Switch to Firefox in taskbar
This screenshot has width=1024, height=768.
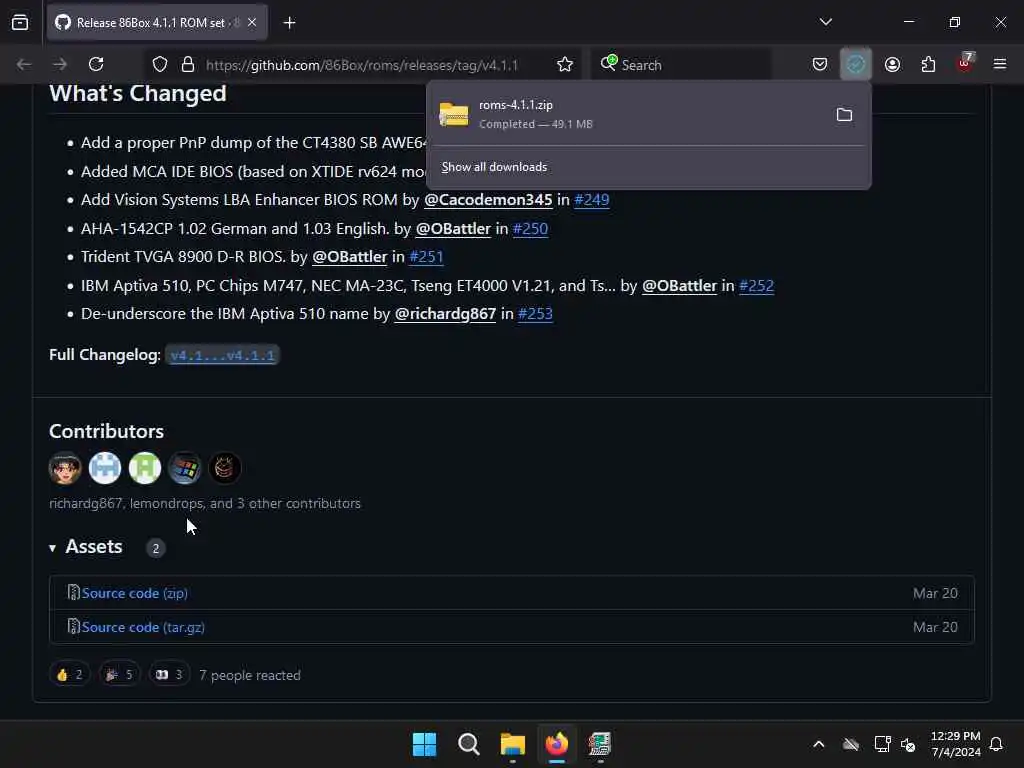[x=556, y=744]
